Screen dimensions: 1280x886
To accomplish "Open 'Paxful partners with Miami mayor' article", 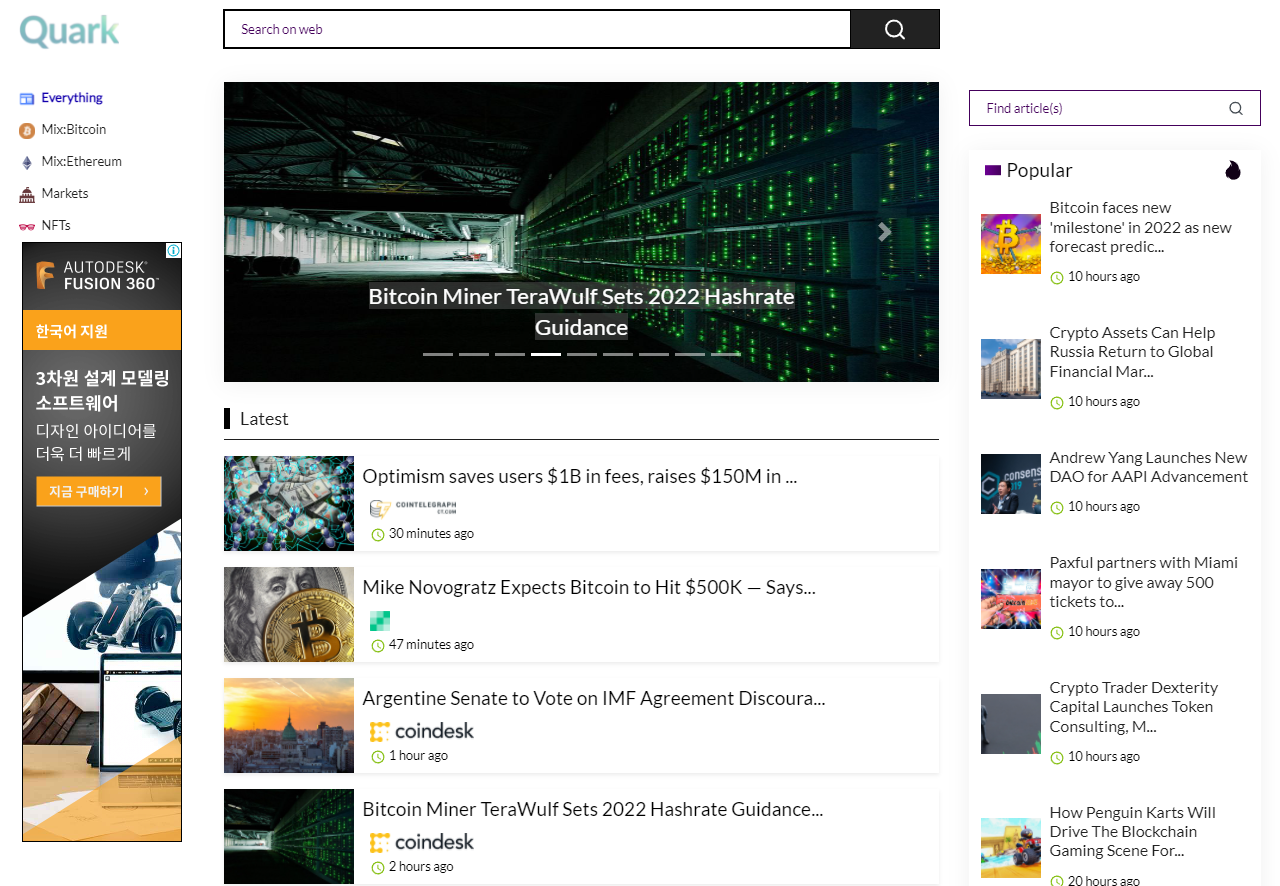I will pyautogui.click(x=1144, y=582).
